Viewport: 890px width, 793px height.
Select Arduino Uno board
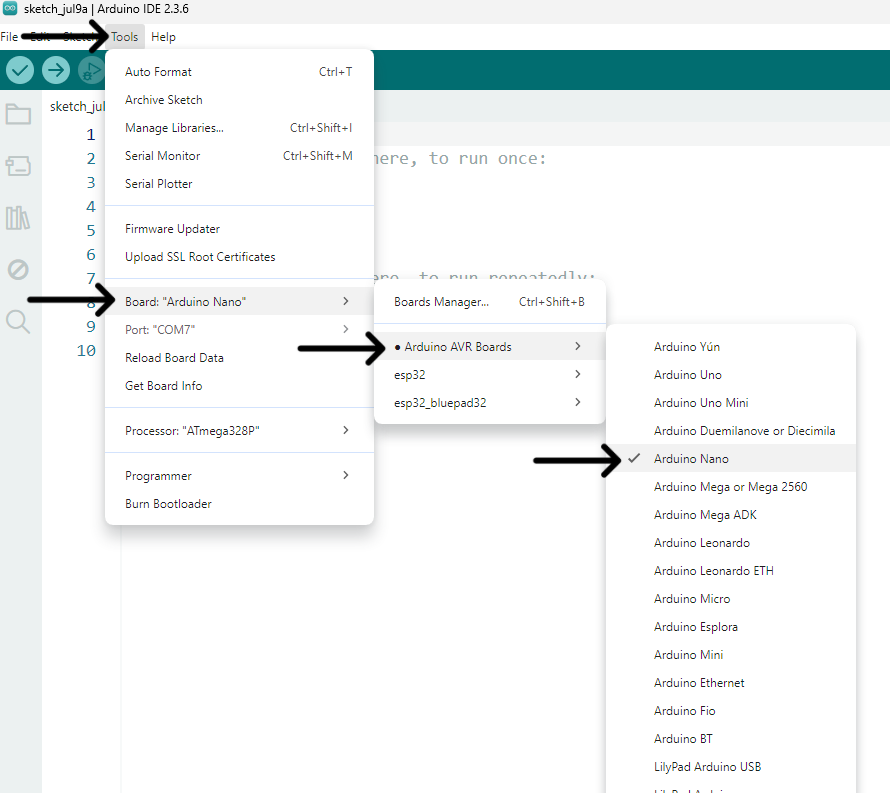pyautogui.click(x=731, y=375)
